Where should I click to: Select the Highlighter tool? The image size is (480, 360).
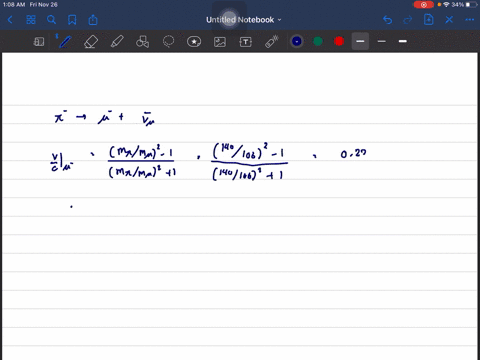[x=117, y=42]
